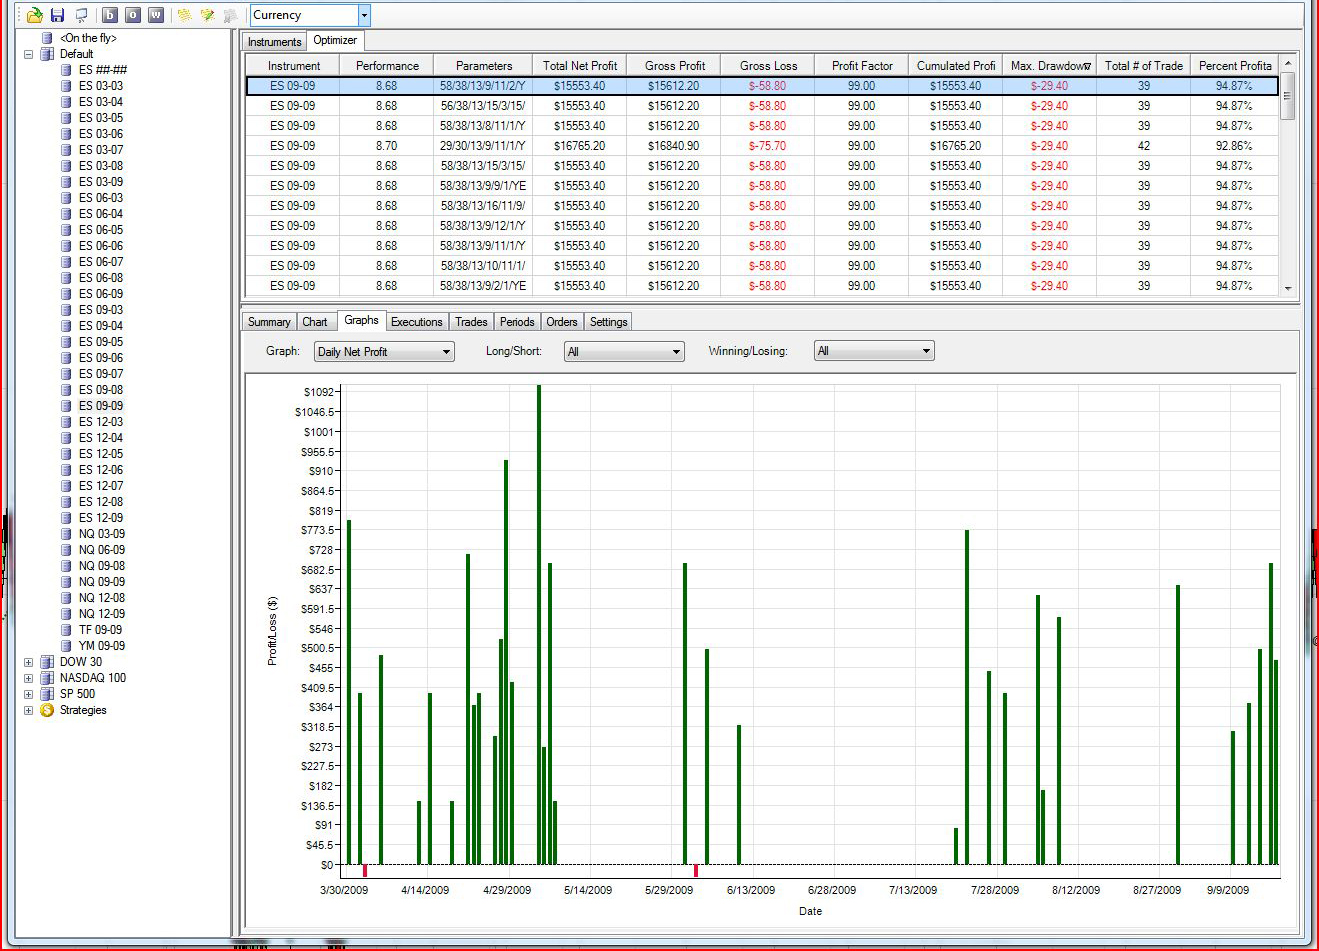1319x951 pixels.
Task: Expand the DOW 30 list
Action: tap(28, 662)
